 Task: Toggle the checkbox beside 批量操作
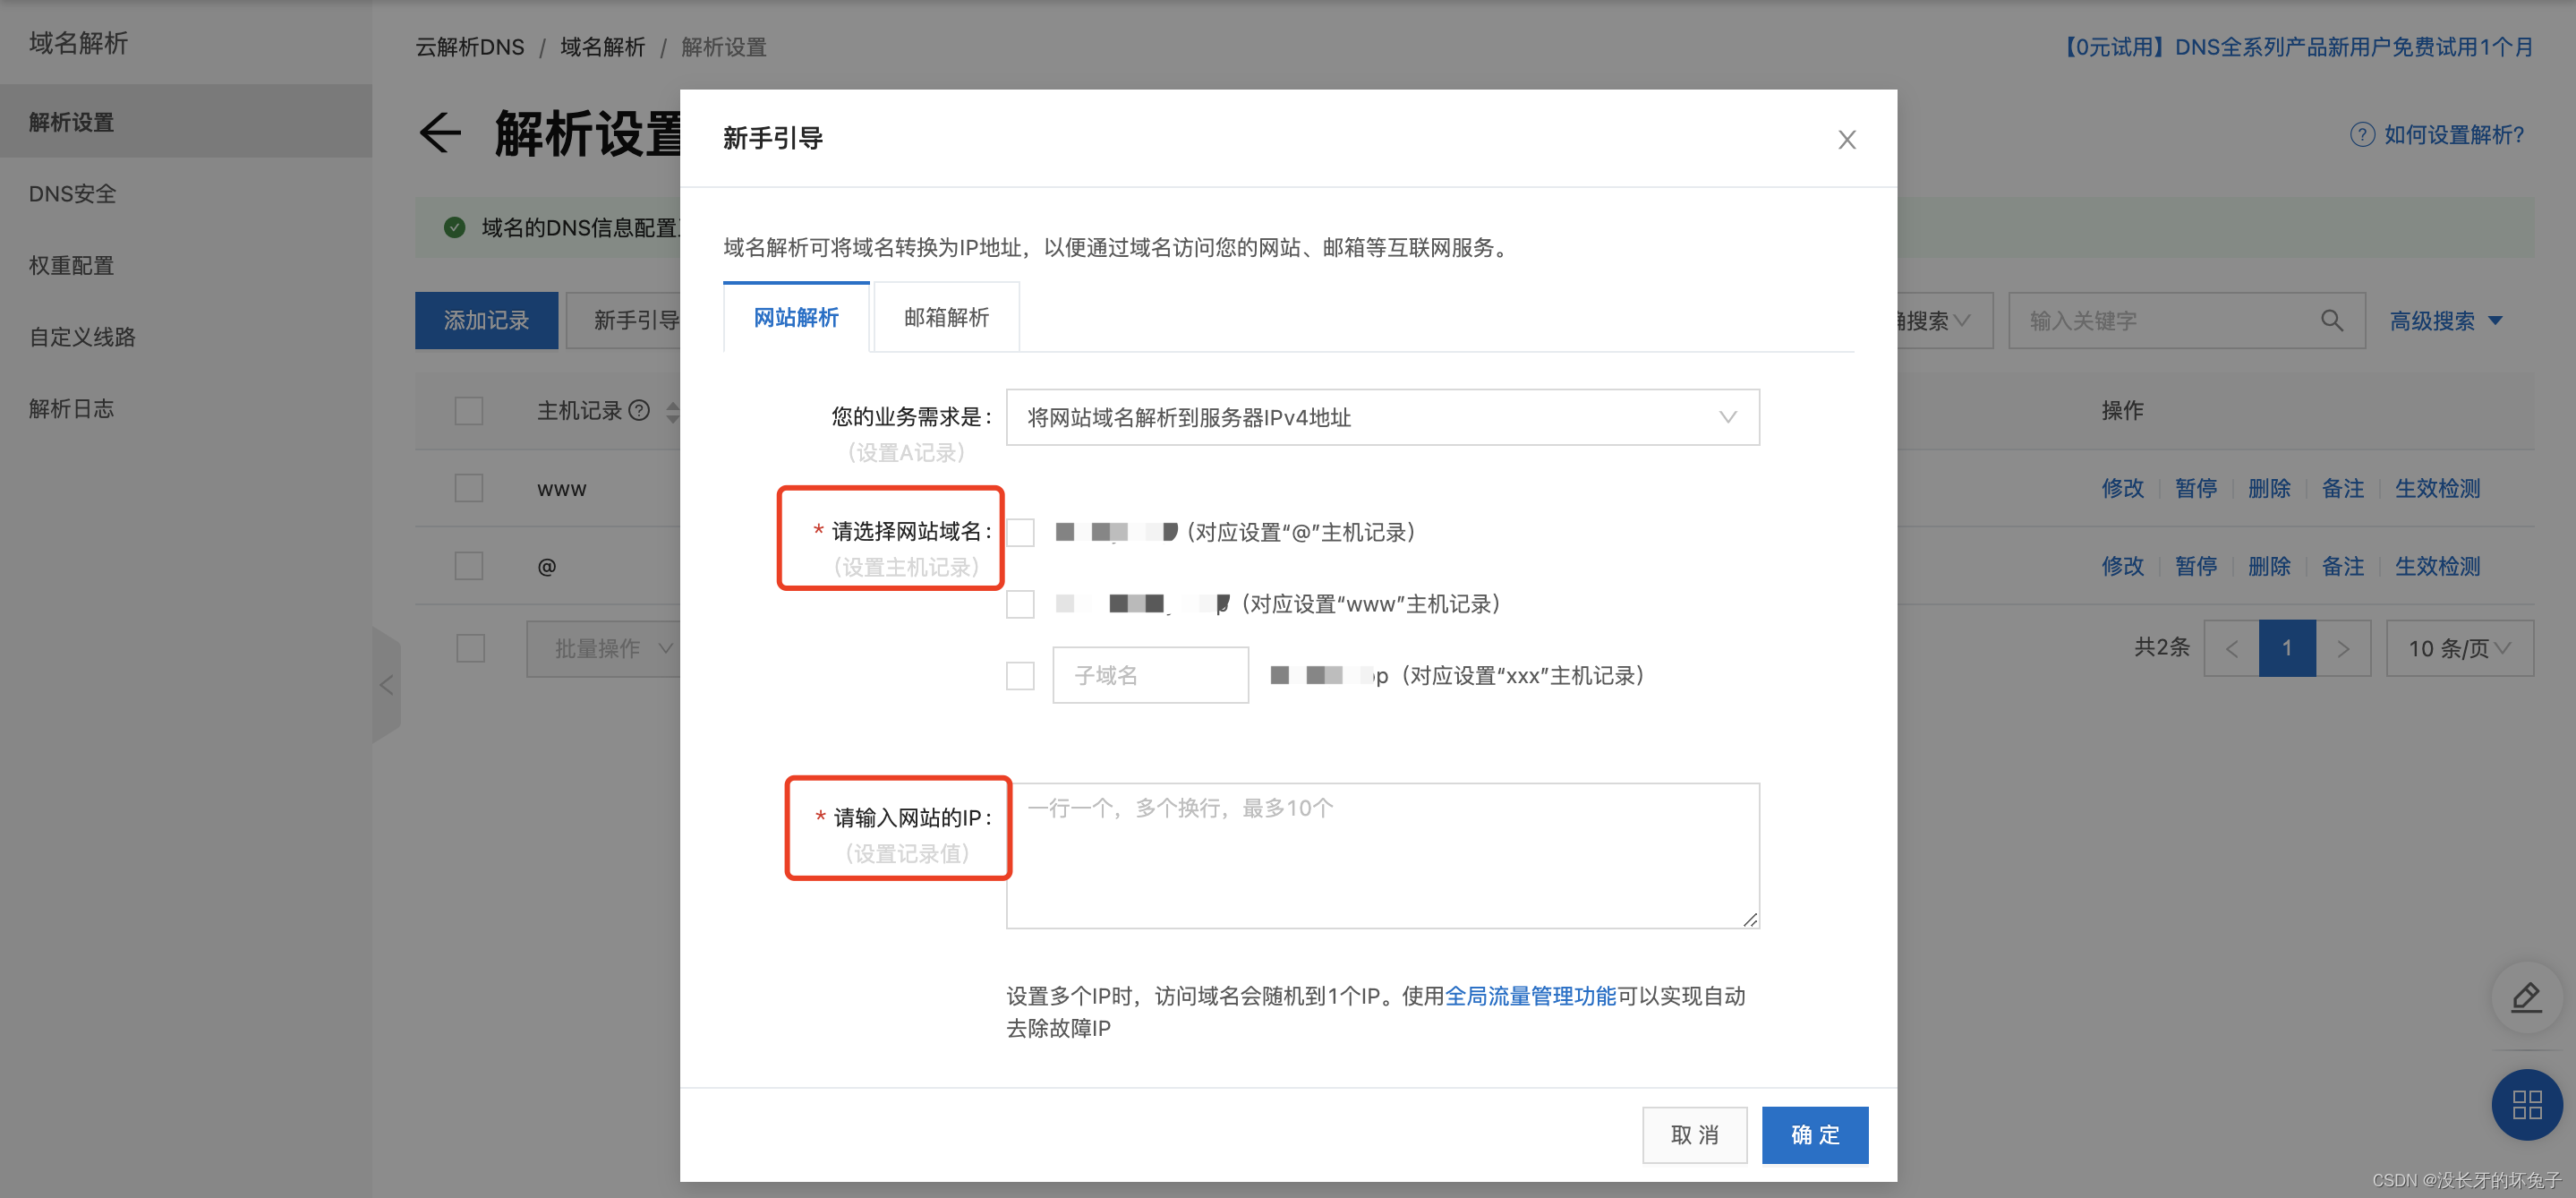pyautogui.click(x=470, y=648)
